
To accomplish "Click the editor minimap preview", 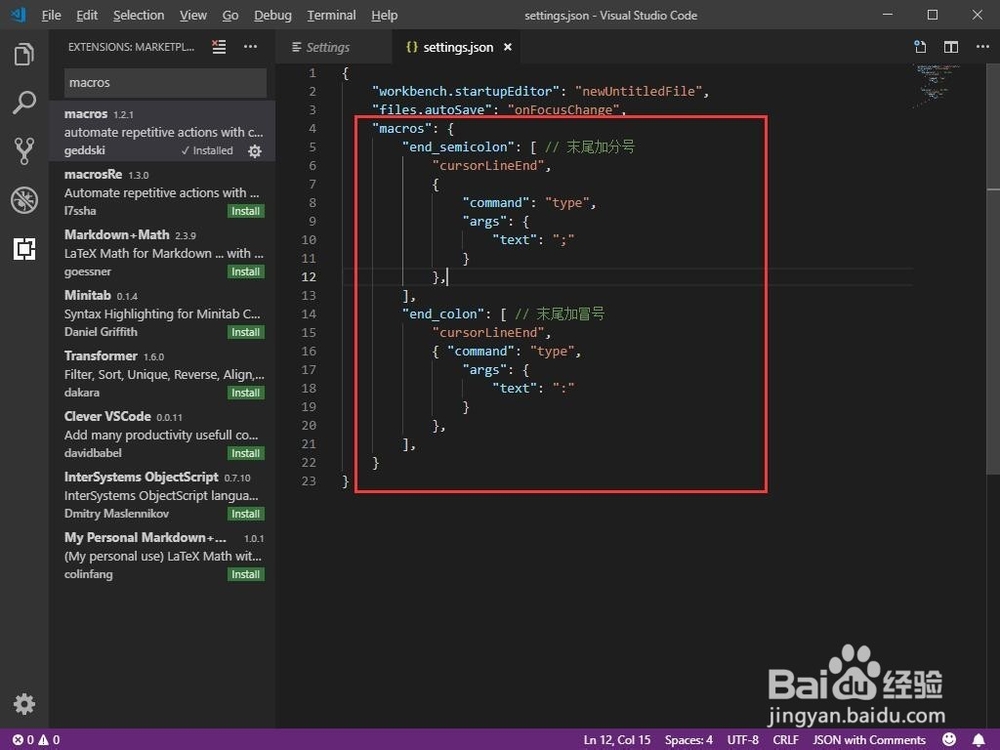I will click(x=935, y=86).
